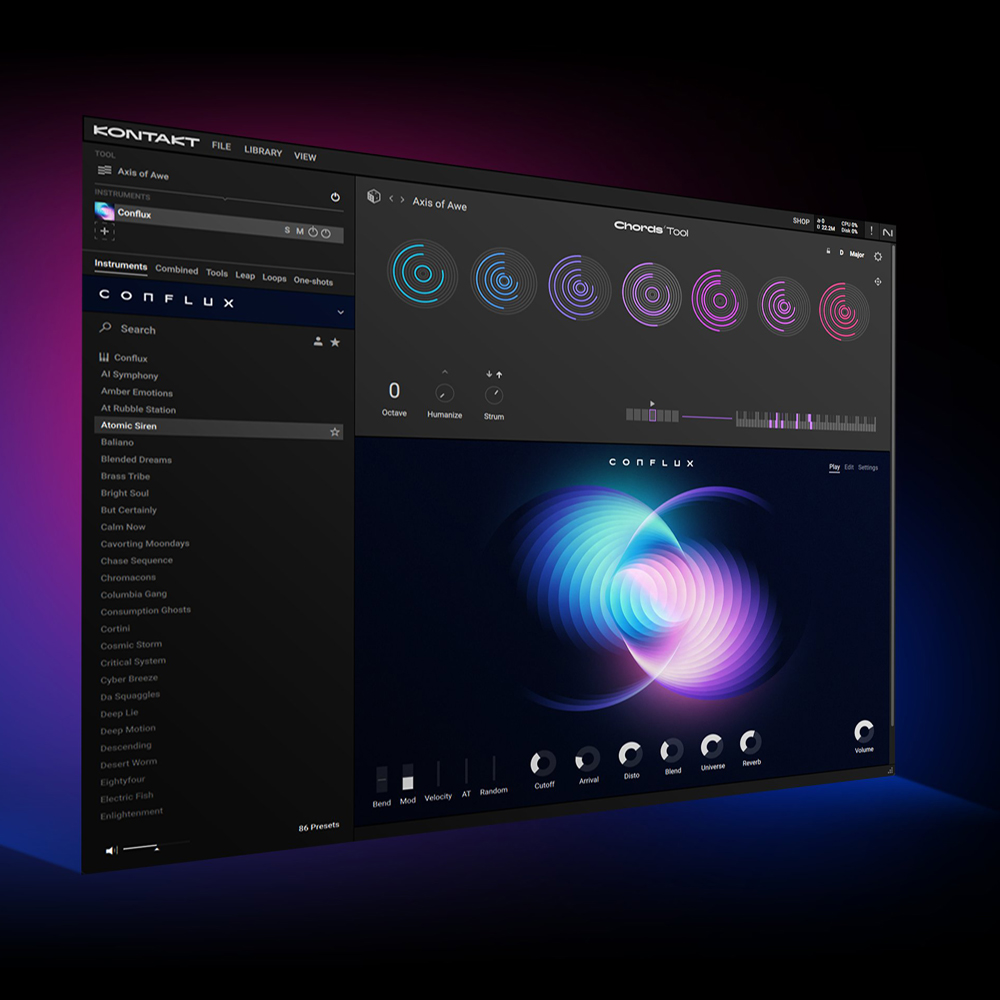Switch to the Combined tab
Image resolution: width=1000 pixels, height=1000 pixels.
(177, 269)
